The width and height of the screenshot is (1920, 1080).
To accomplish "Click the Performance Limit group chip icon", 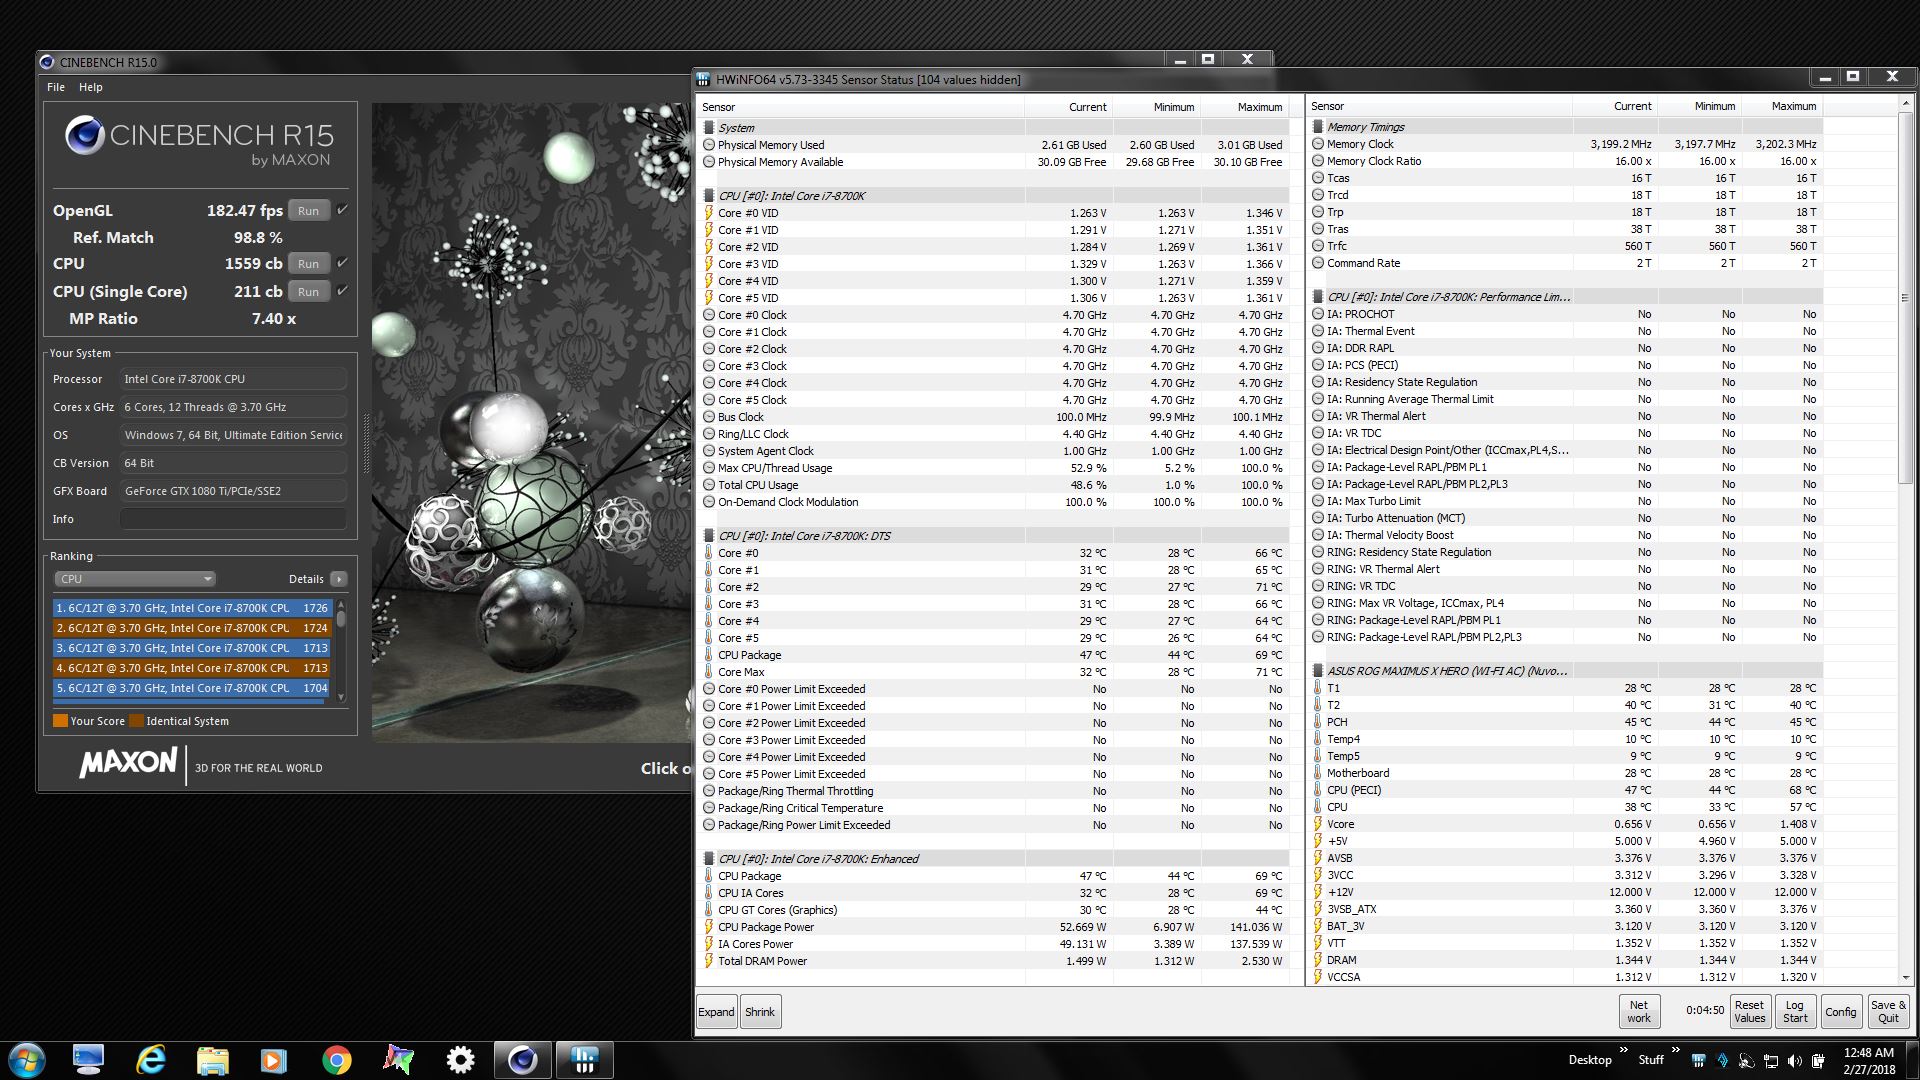I will click(x=1318, y=297).
